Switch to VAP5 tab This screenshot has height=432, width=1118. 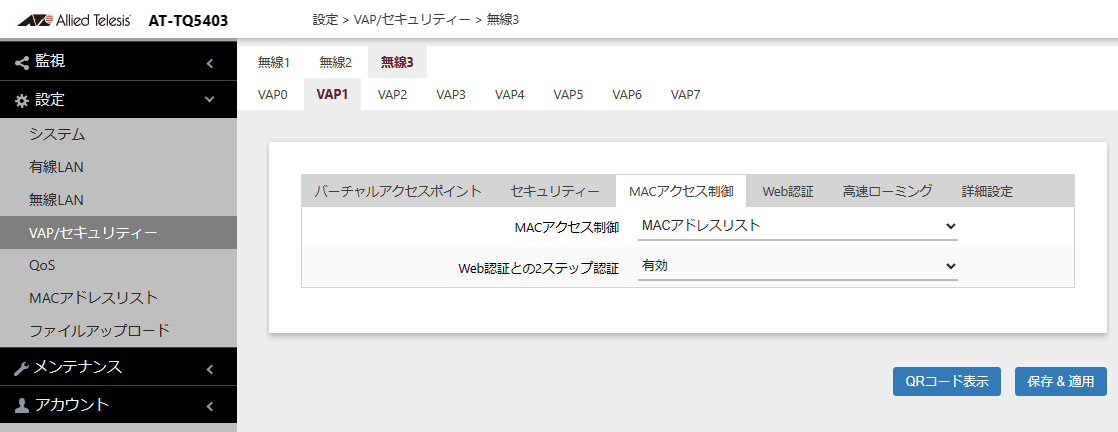coord(568,94)
